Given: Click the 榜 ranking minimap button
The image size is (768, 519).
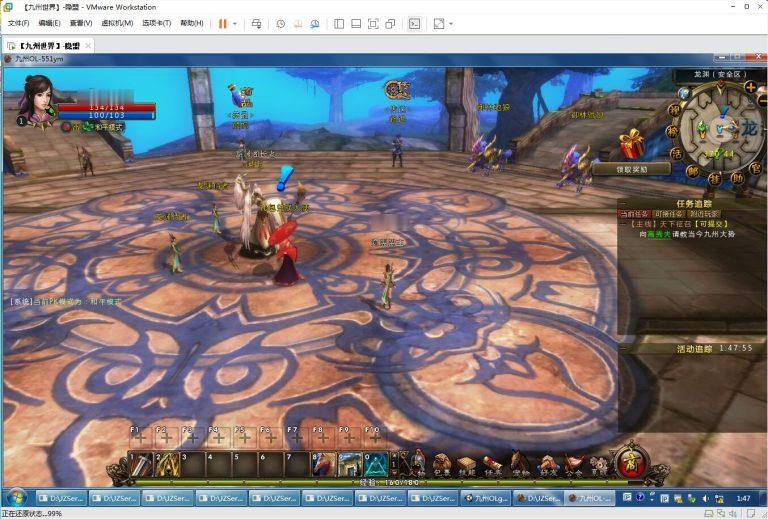Looking at the screenshot, I should 672,131.
